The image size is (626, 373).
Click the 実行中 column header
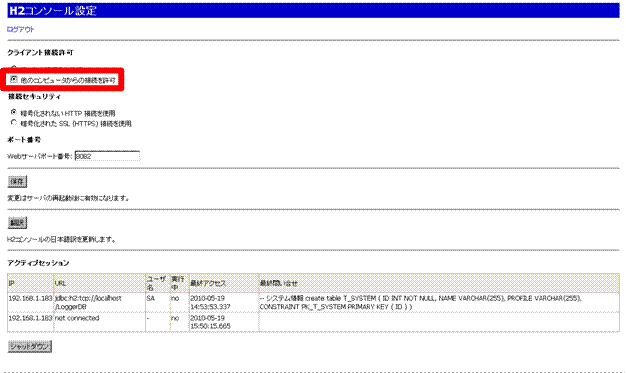(x=179, y=283)
